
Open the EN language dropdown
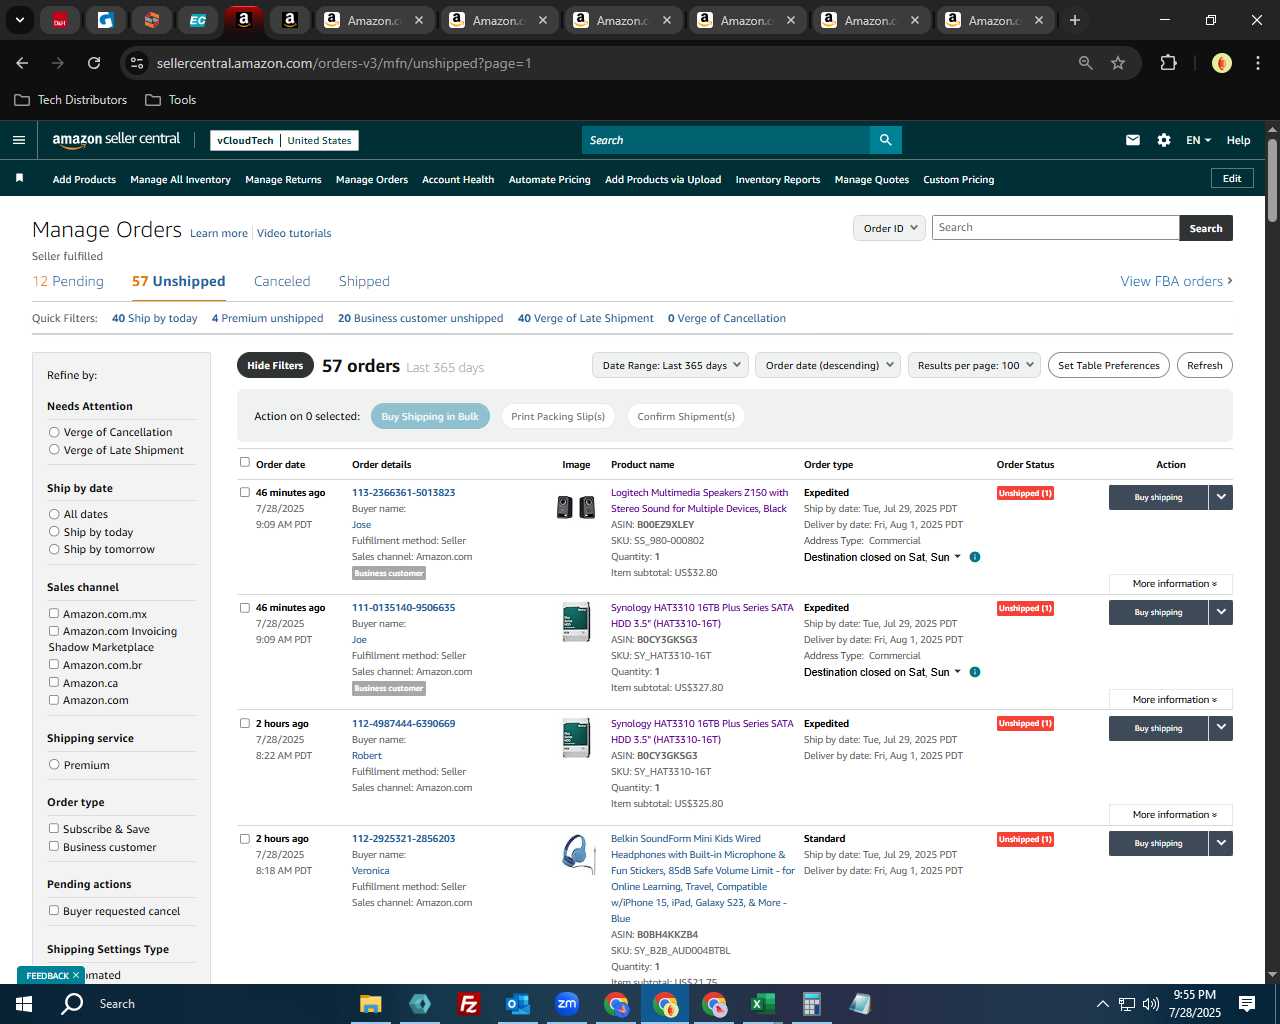pyautogui.click(x=1198, y=140)
